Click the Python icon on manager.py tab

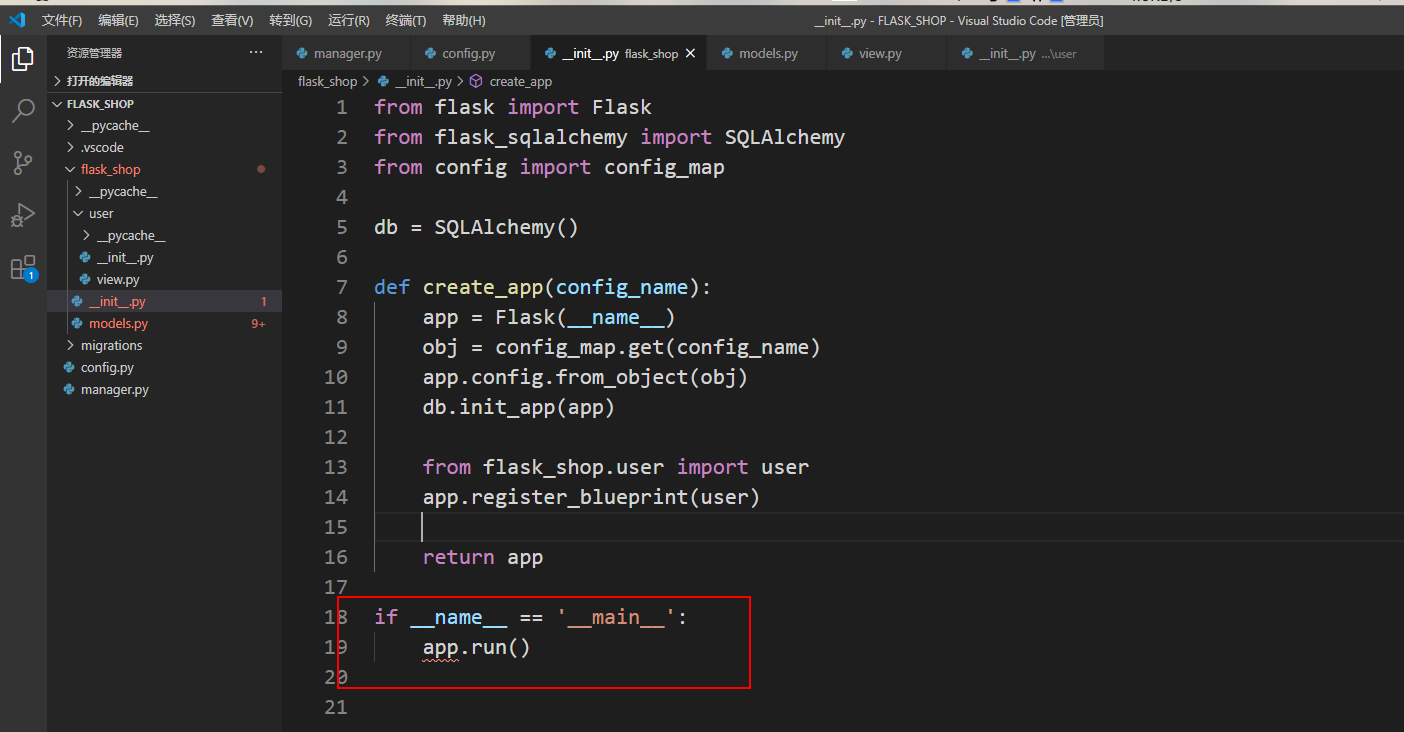click(x=301, y=53)
